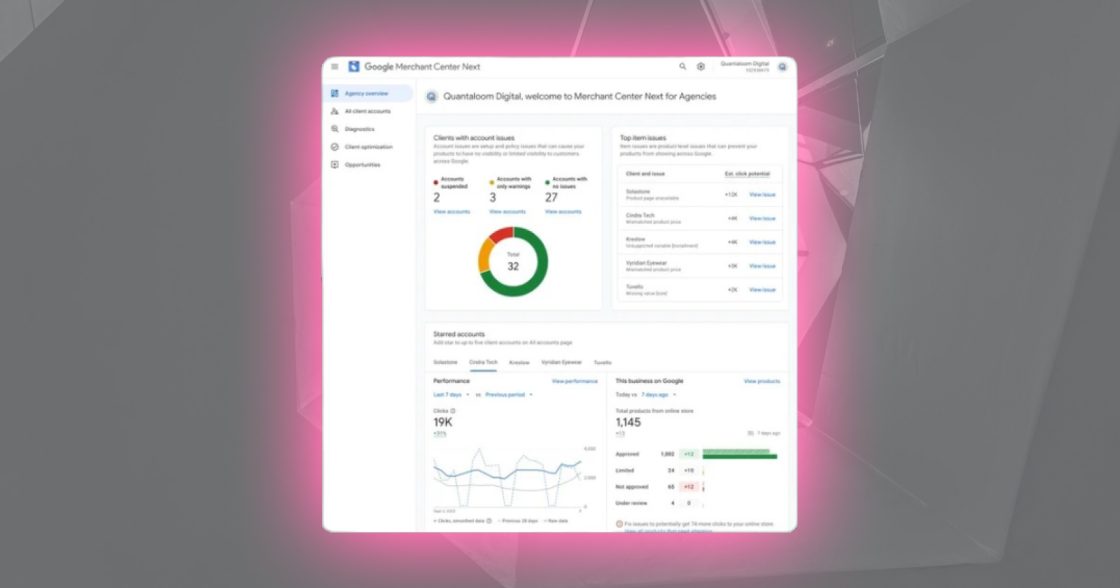The width and height of the screenshot is (1120, 588).
Task: Click the Approved products progress bar
Action: click(740, 452)
